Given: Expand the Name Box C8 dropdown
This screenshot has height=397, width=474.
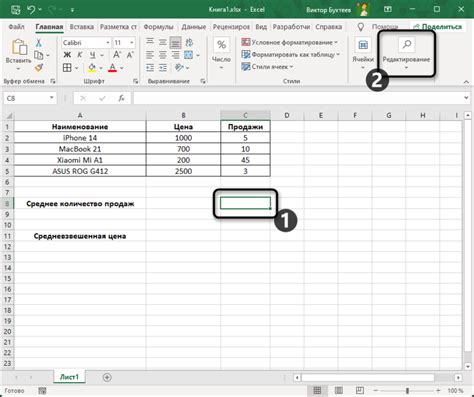Looking at the screenshot, I should [x=52, y=98].
